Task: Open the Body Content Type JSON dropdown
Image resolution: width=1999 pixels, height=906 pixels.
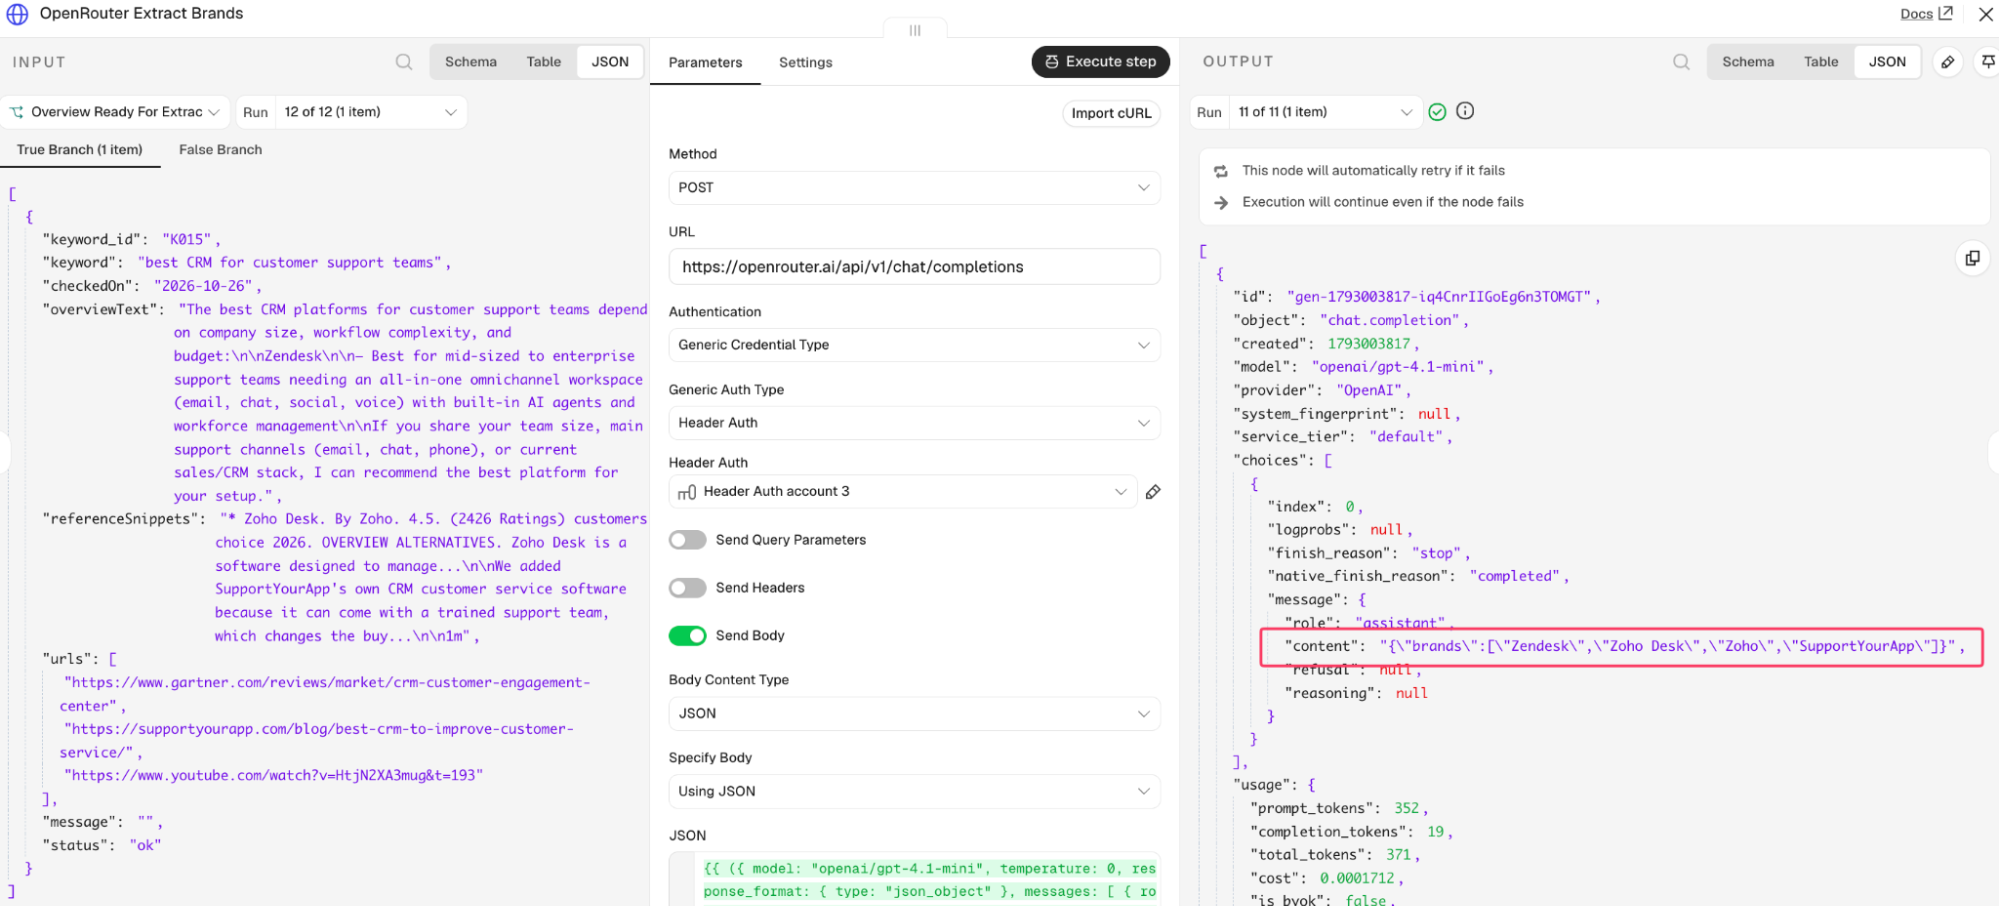Action: [x=914, y=714]
